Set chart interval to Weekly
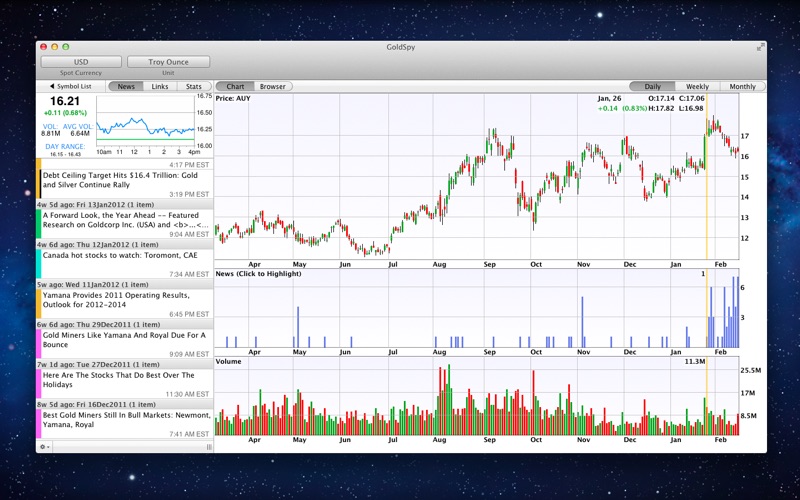This screenshot has height=500, width=800. click(697, 86)
